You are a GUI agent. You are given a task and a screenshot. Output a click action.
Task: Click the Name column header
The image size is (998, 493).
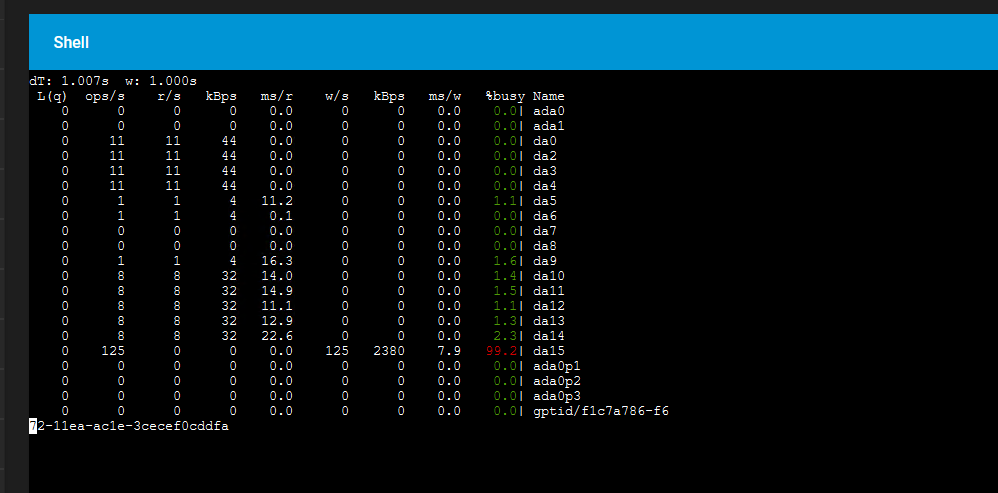click(x=548, y=96)
